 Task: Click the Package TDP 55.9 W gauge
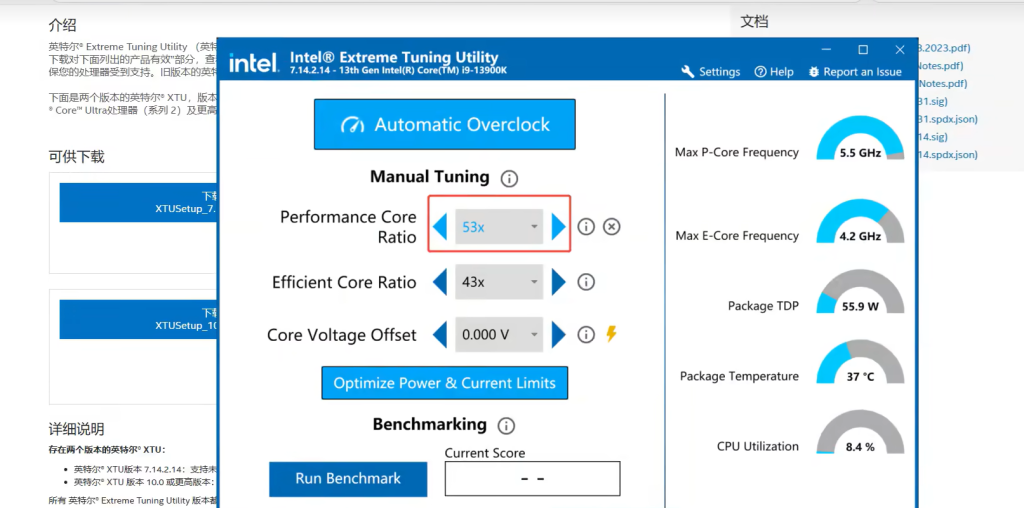[x=860, y=292]
